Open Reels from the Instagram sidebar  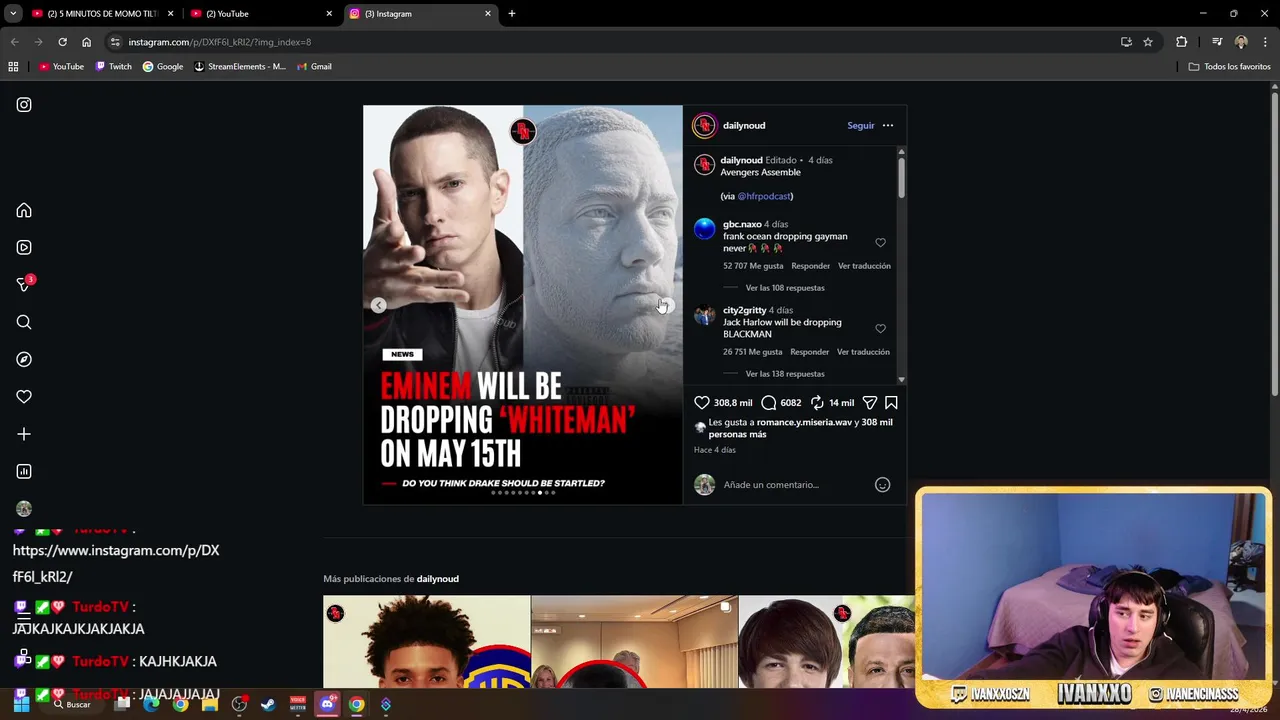point(24,247)
